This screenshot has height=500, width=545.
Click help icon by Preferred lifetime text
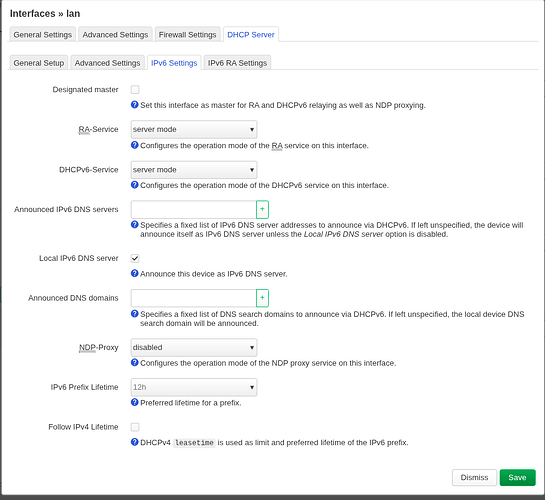point(135,402)
